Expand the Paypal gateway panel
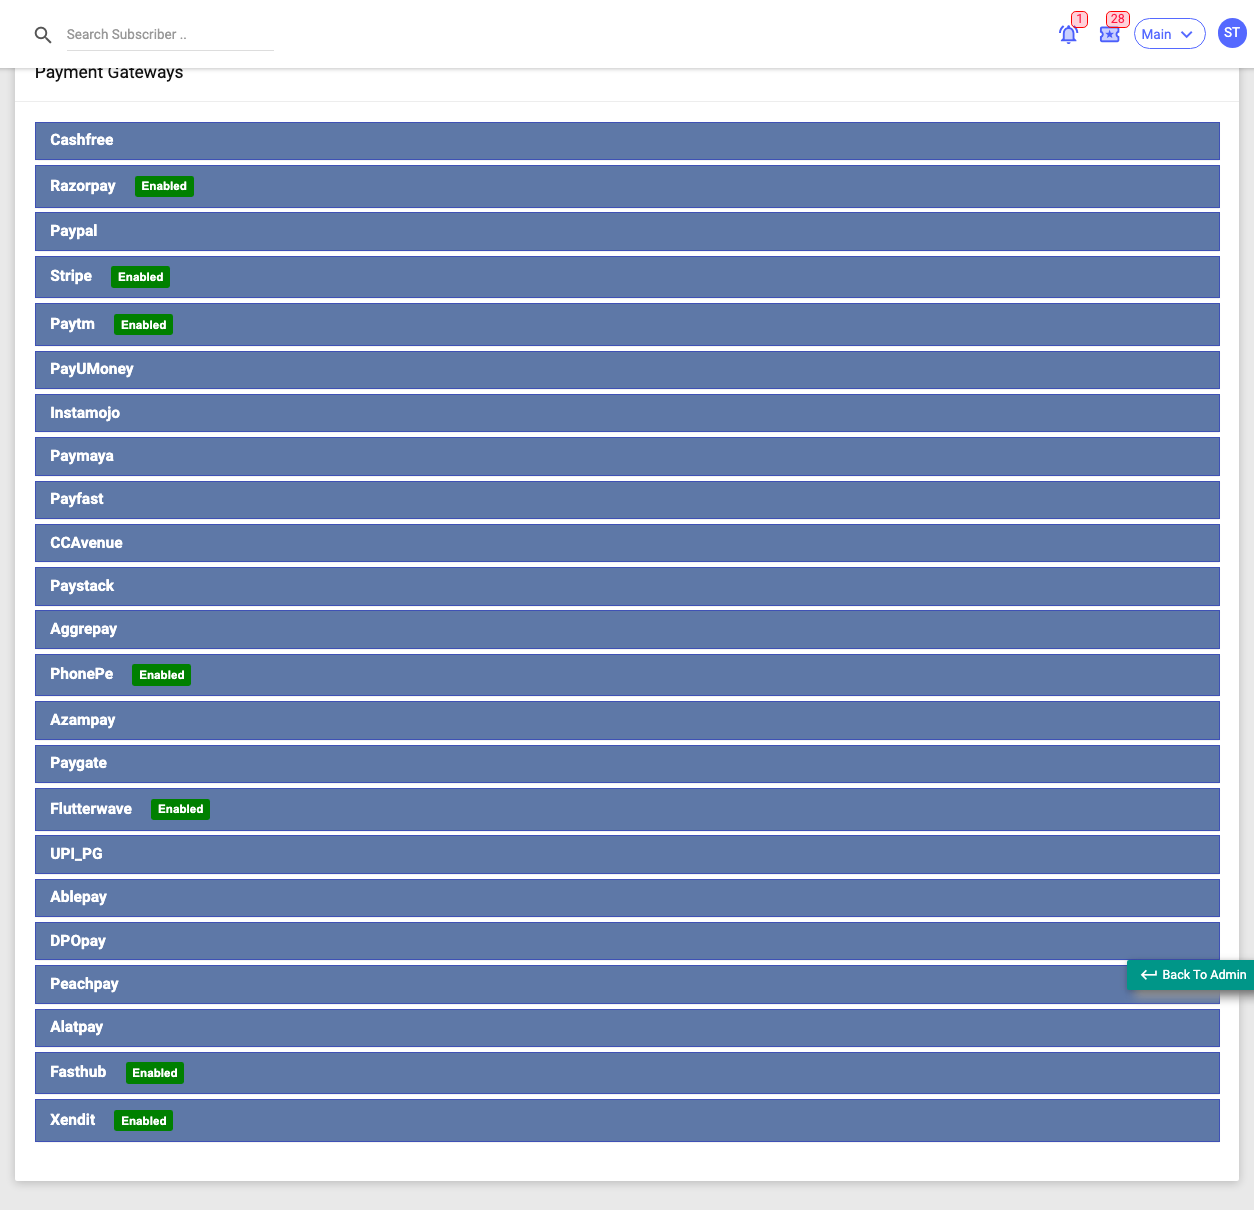 pyautogui.click(x=627, y=231)
